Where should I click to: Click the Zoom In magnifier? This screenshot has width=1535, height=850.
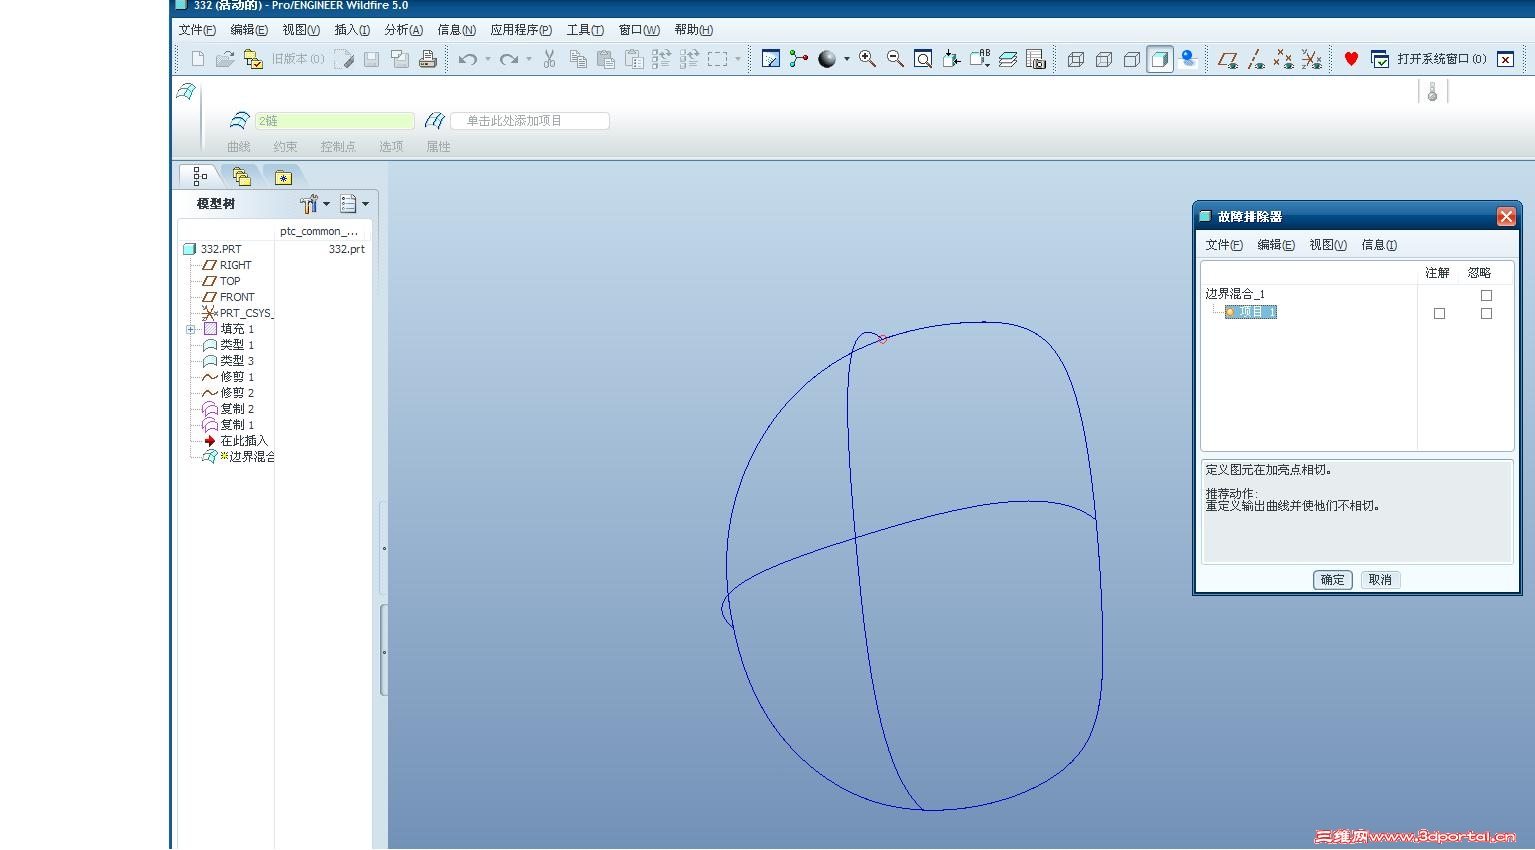867,59
